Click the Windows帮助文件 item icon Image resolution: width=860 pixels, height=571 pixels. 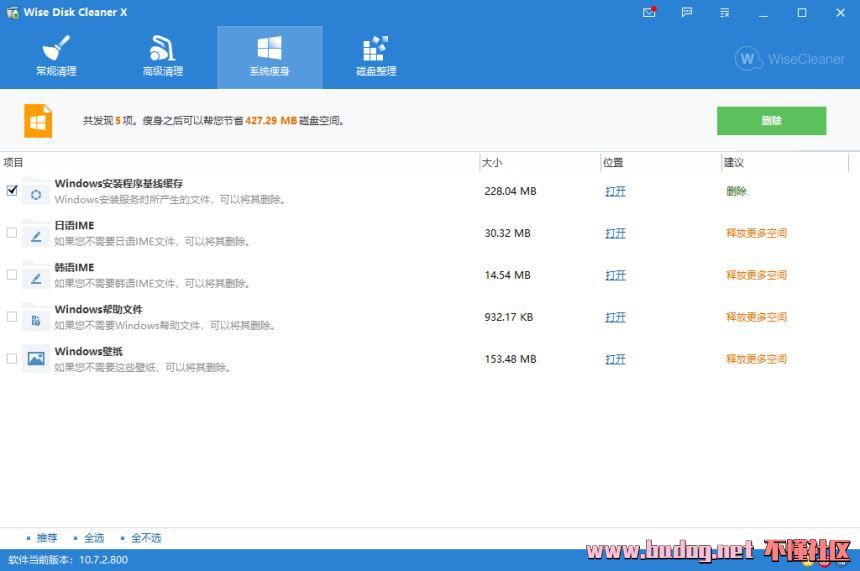tap(36, 317)
